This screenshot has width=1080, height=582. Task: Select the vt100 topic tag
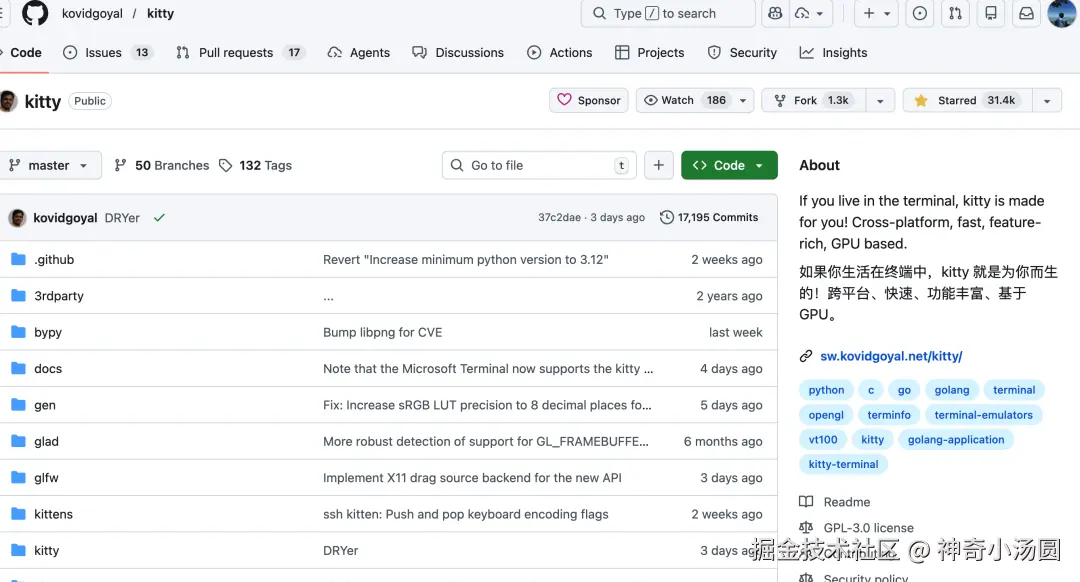(x=823, y=439)
